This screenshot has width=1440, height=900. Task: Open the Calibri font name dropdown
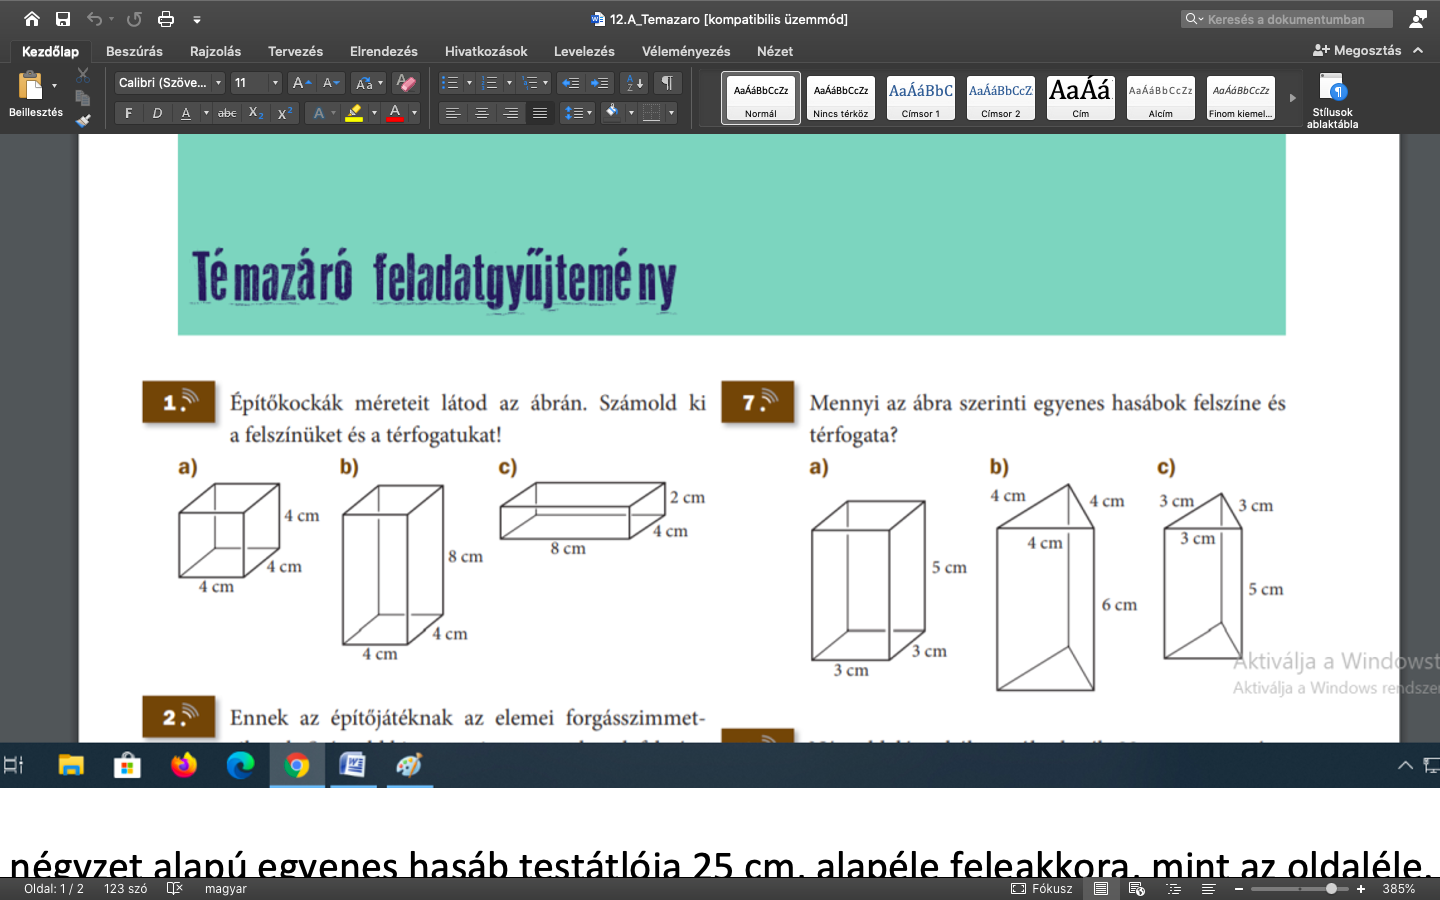point(169,83)
